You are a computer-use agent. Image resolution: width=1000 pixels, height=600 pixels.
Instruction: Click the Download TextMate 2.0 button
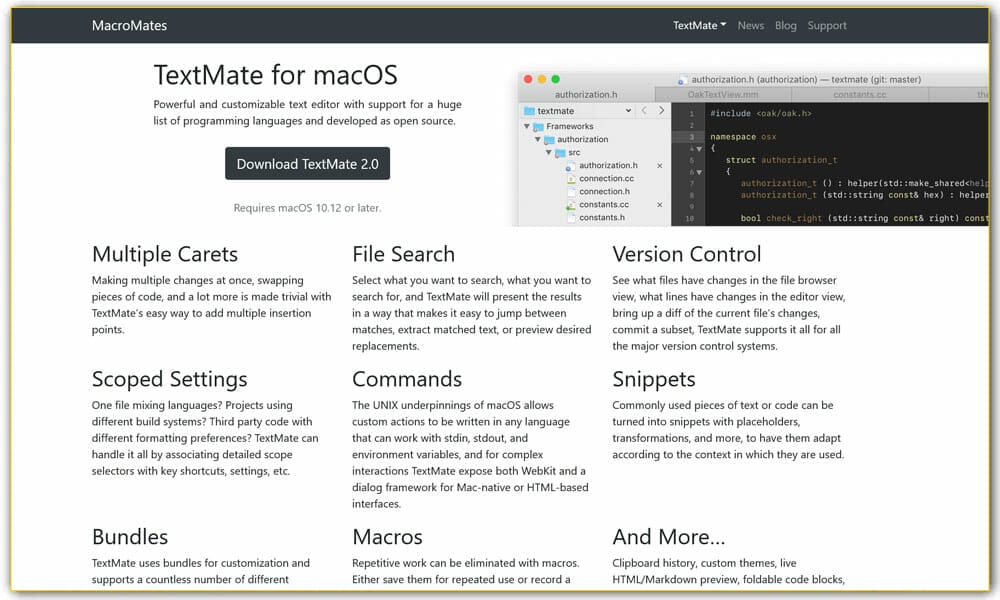pyautogui.click(x=307, y=163)
